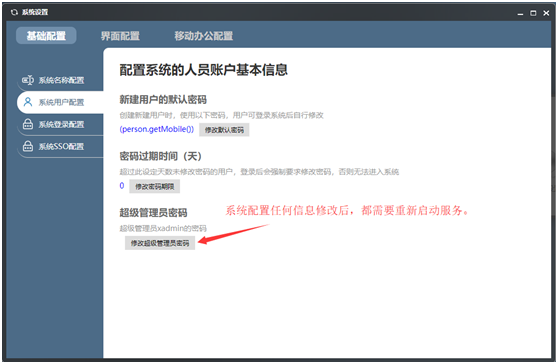The width and height of the screenshot is (558, 364).
Task: Click the user person icon in sidebar
Action: (x=28, y=102)
